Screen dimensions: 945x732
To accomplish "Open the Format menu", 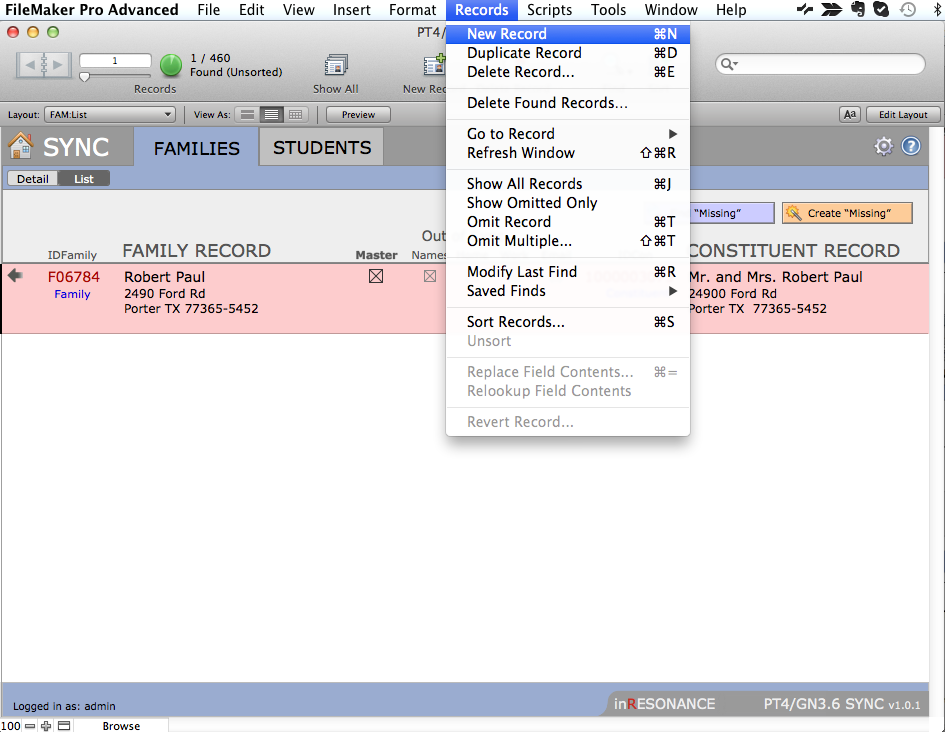I will tap(412, 10).
